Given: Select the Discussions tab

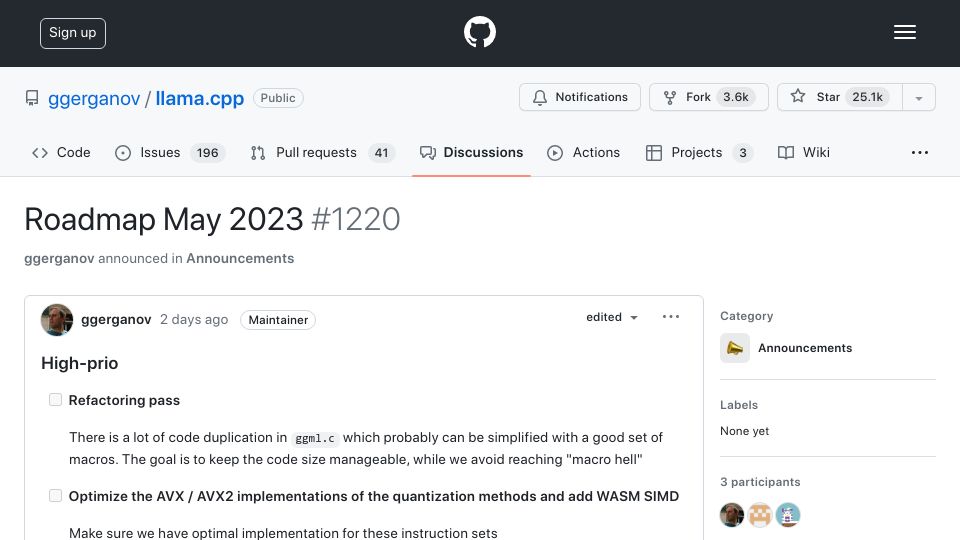Looking at the screenshot, I should pos(471,152).
